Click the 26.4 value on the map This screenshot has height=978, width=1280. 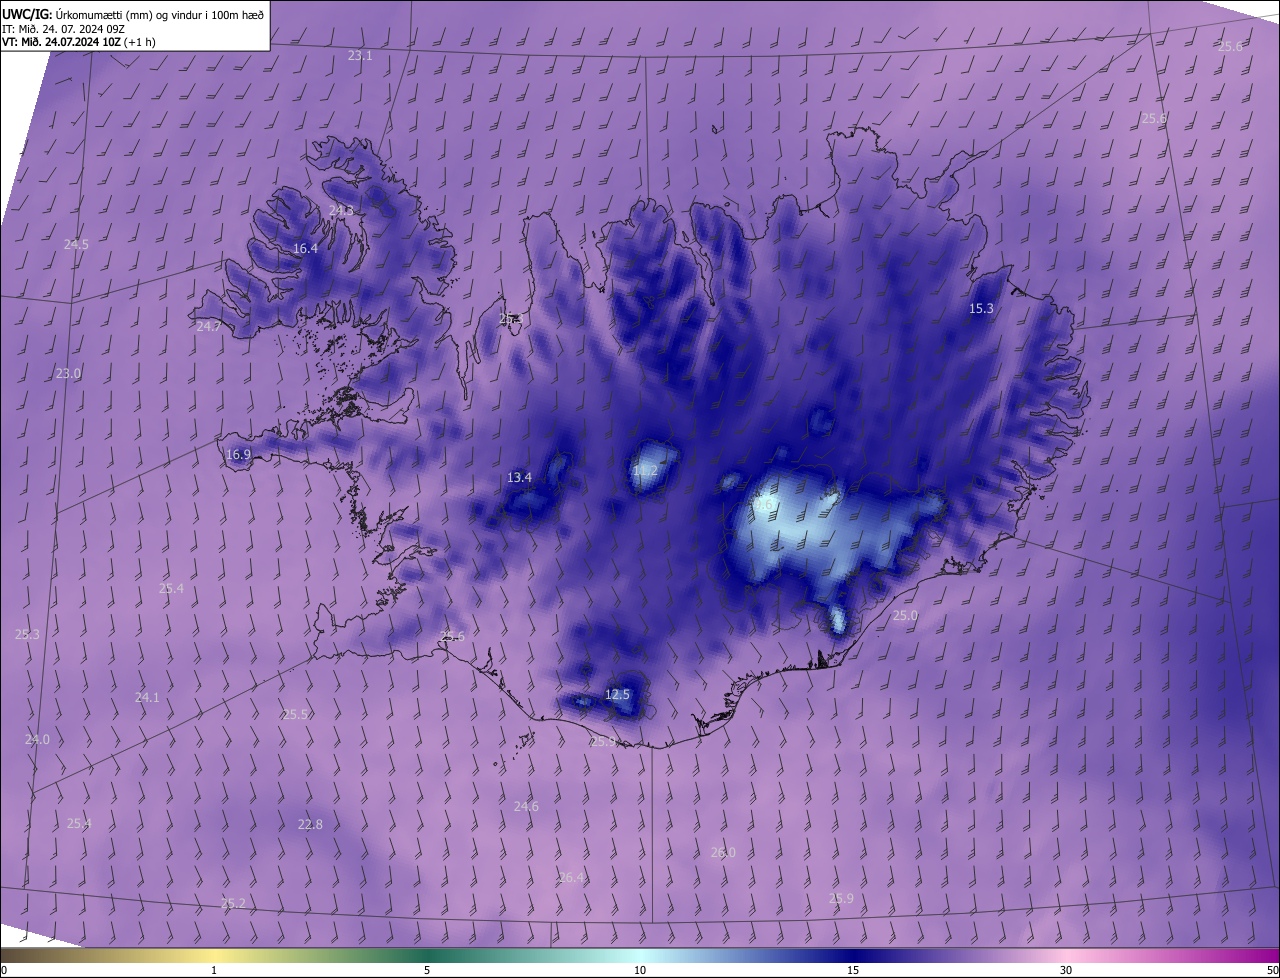[571, 878]
